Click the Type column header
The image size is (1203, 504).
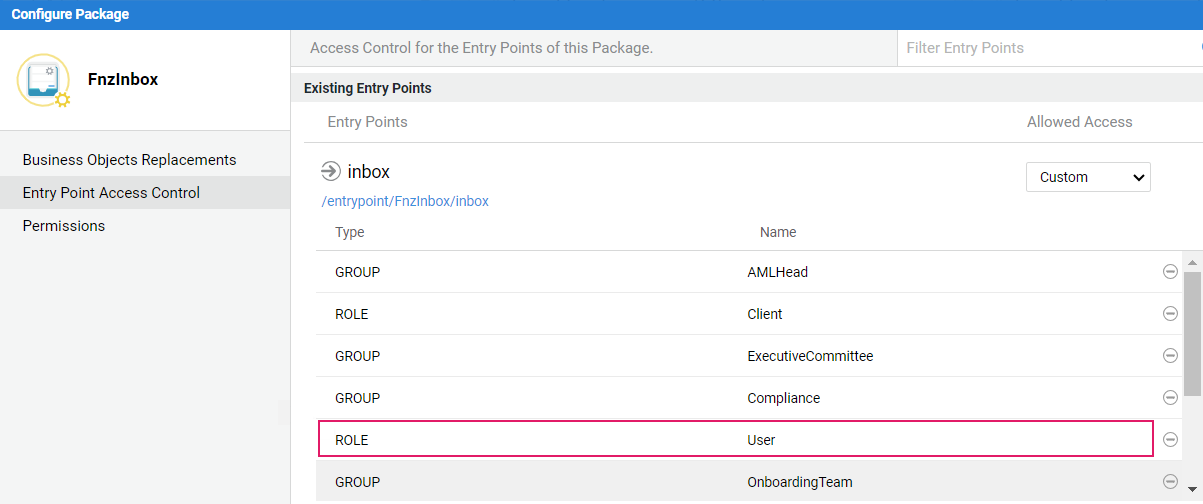click(350, 232)
